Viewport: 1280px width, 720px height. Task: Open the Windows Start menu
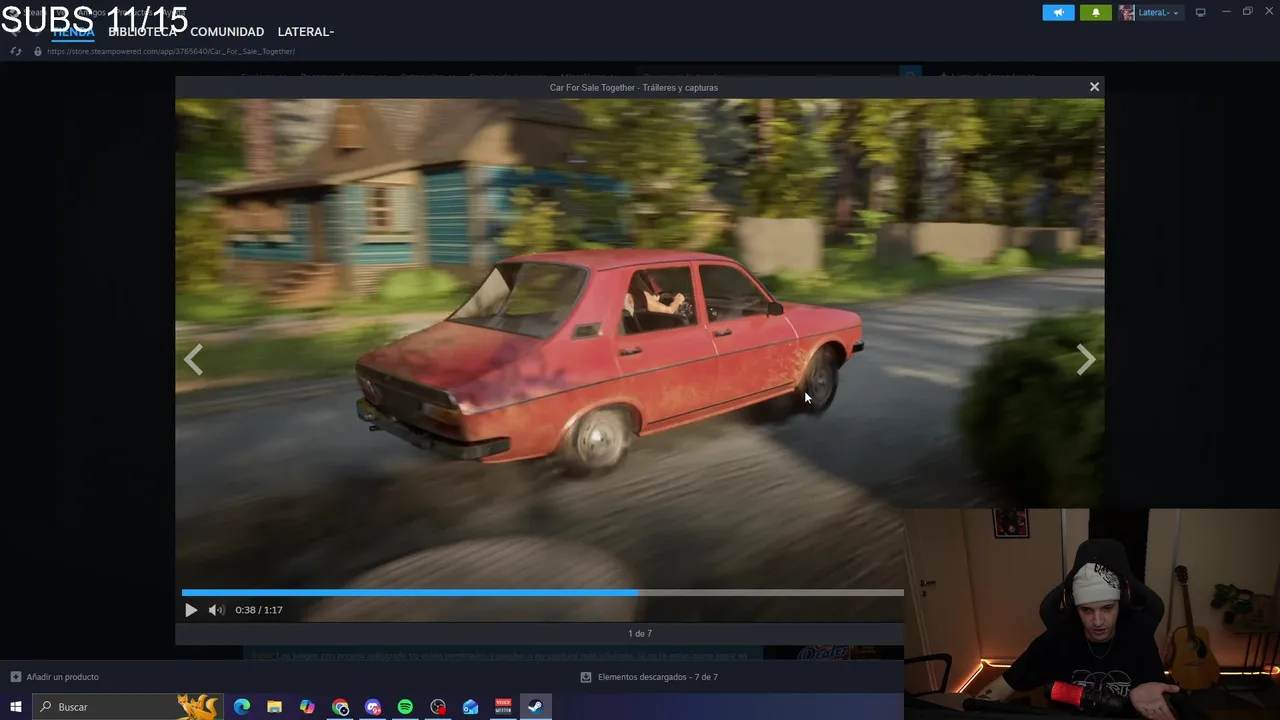(x=16, y=707)
